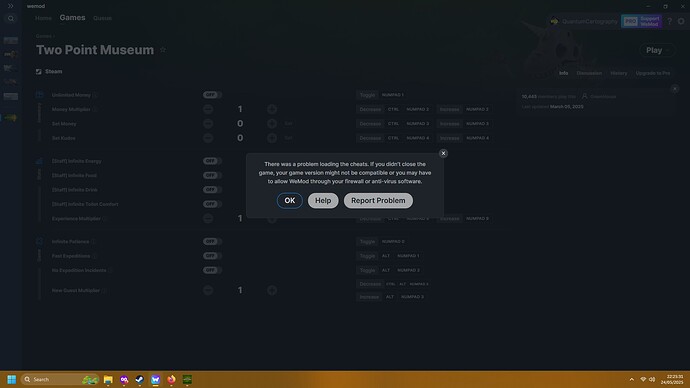The image size is (690, 388).
Task: Increase the Money Multiplier value
Action: tap(272, 109)
